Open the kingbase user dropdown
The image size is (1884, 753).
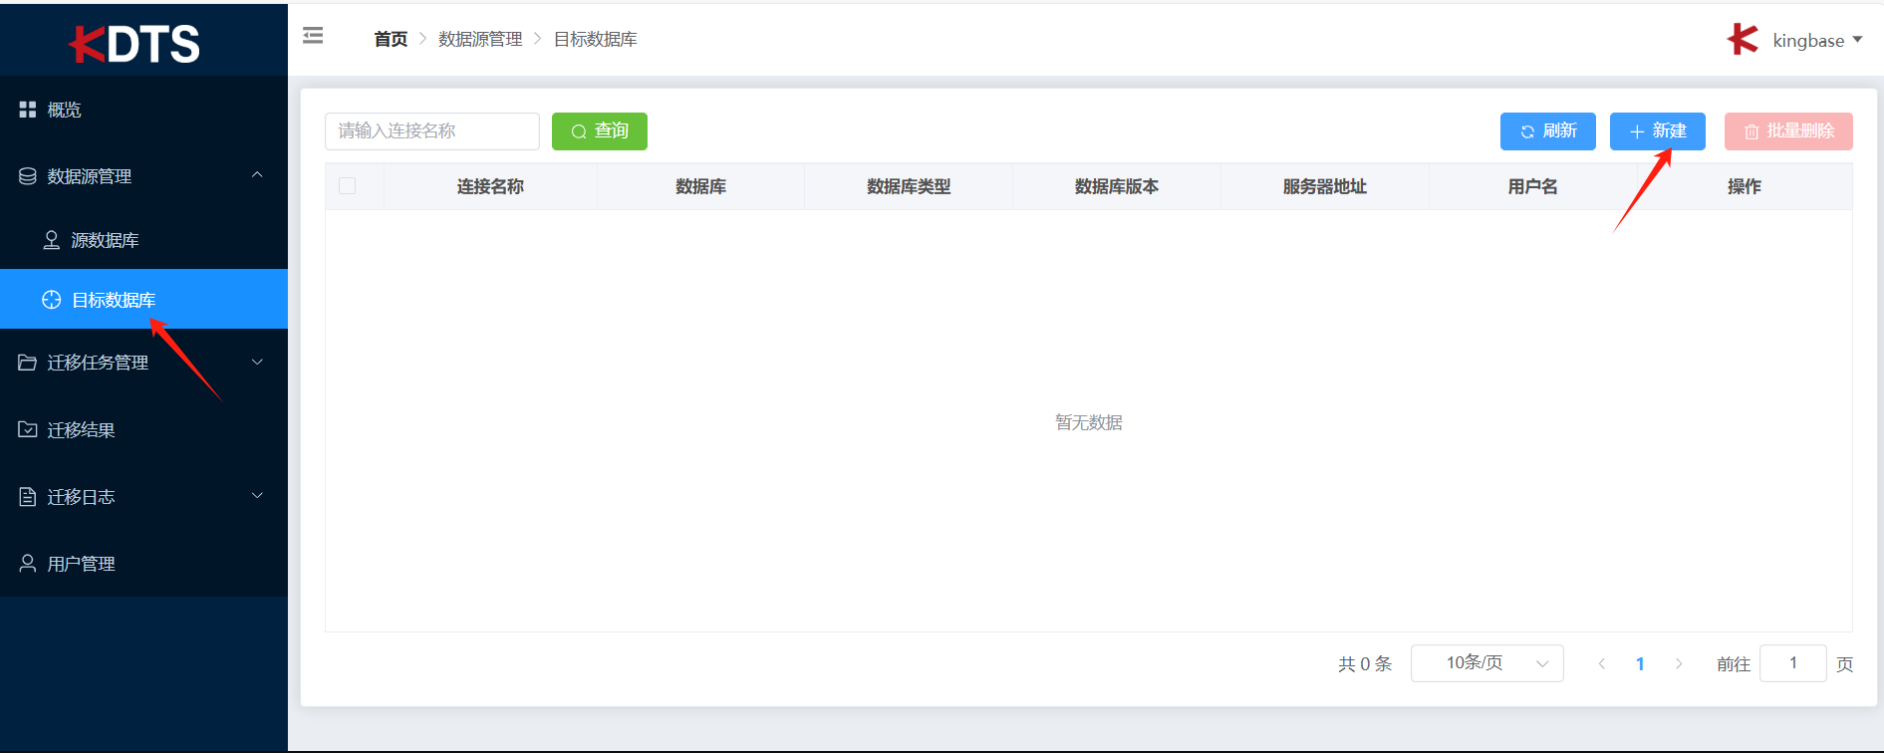pyautogui.click(x=1817, y=40)
